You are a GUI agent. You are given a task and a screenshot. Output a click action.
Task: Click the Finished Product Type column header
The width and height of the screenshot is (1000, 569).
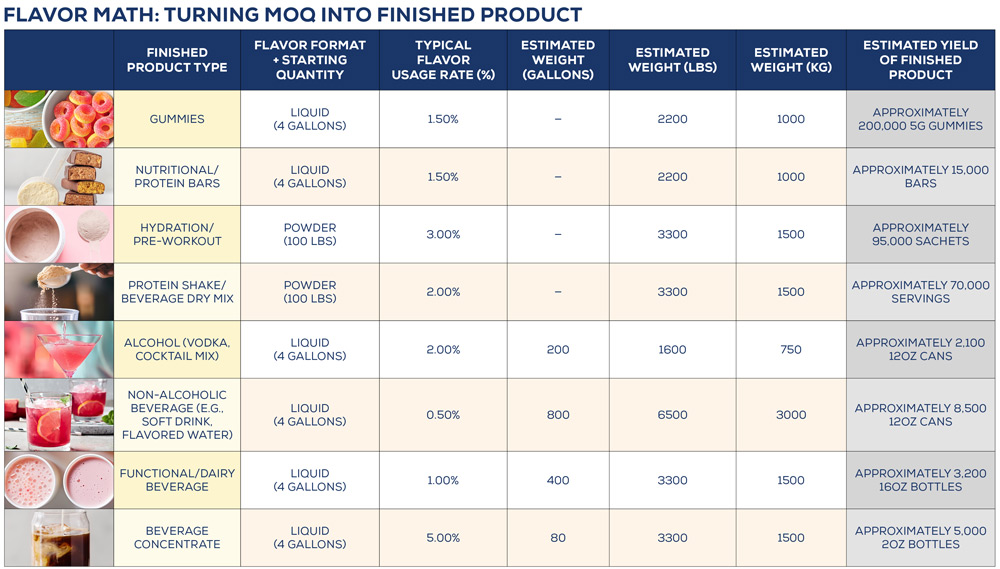pyautogui.click(x=177, y=60)
